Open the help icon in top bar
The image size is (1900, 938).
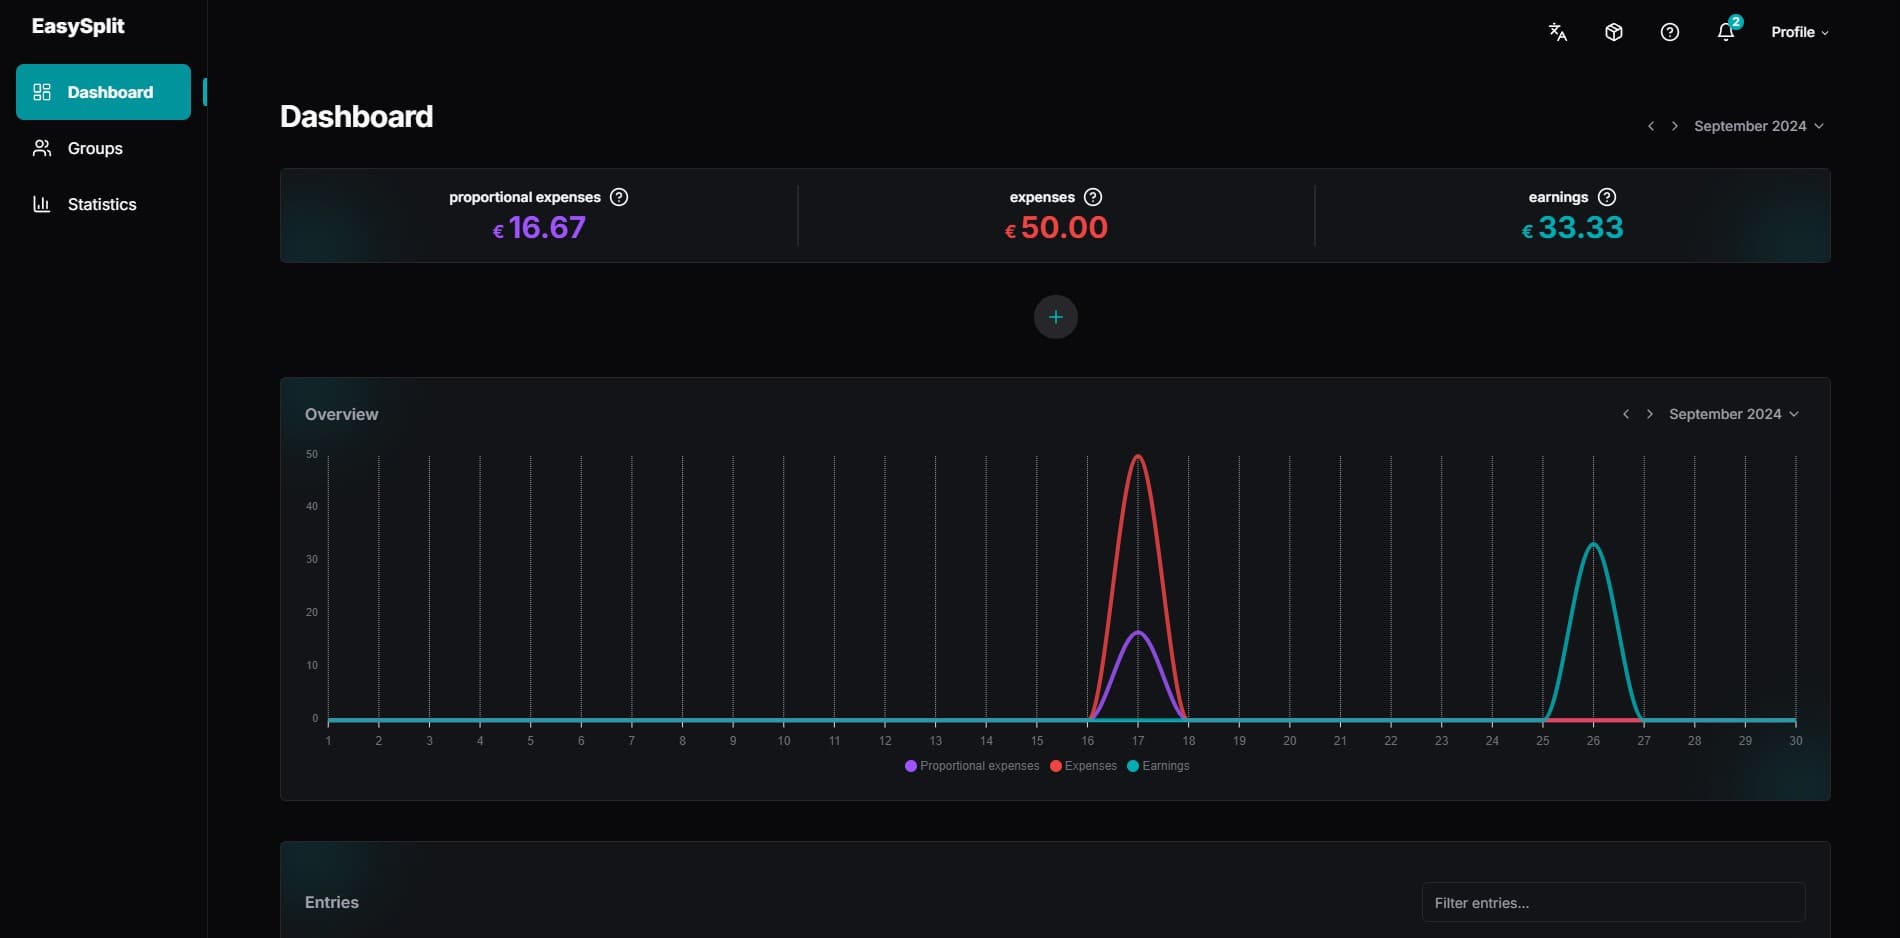[1669, 32]
